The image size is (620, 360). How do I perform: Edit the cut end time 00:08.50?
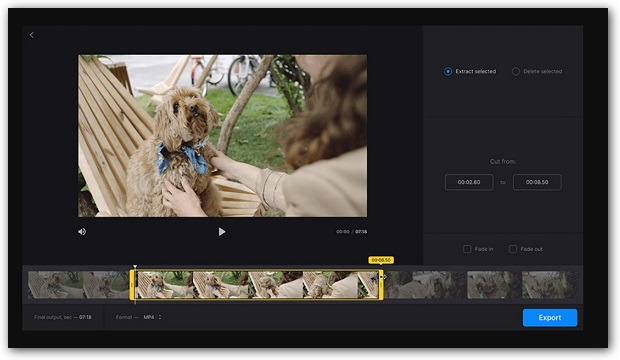[537, 182]
